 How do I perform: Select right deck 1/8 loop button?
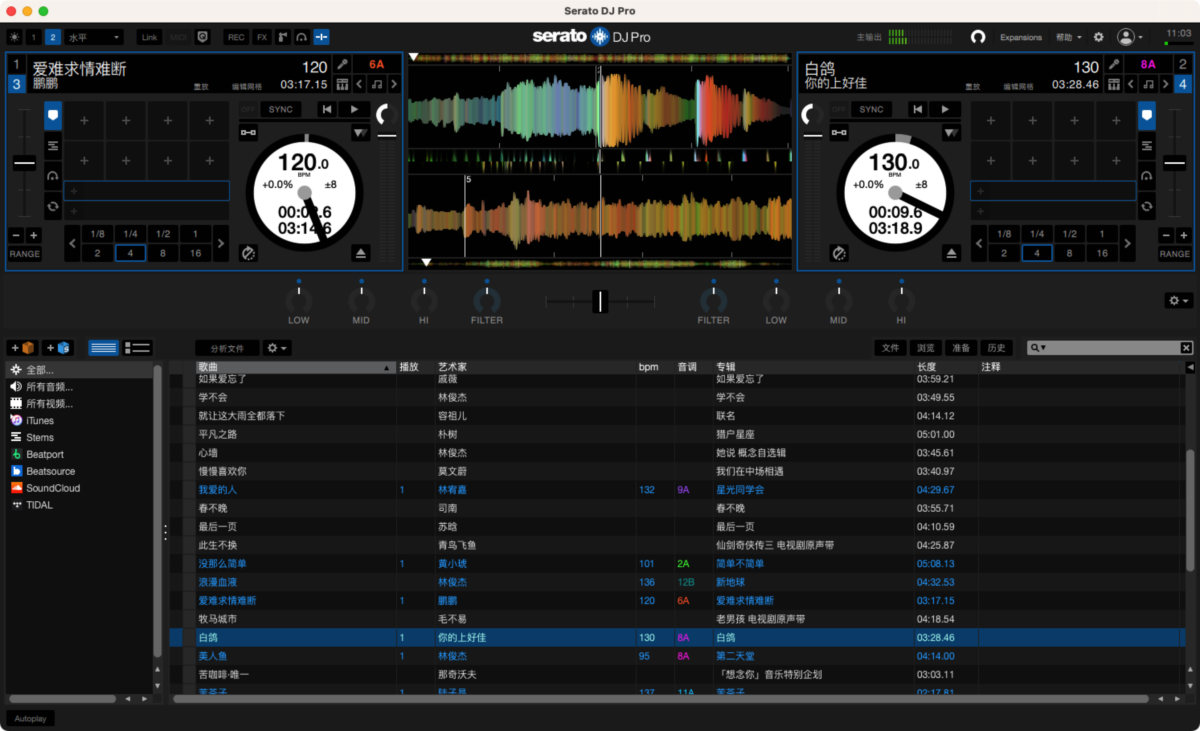[1004, 234]
